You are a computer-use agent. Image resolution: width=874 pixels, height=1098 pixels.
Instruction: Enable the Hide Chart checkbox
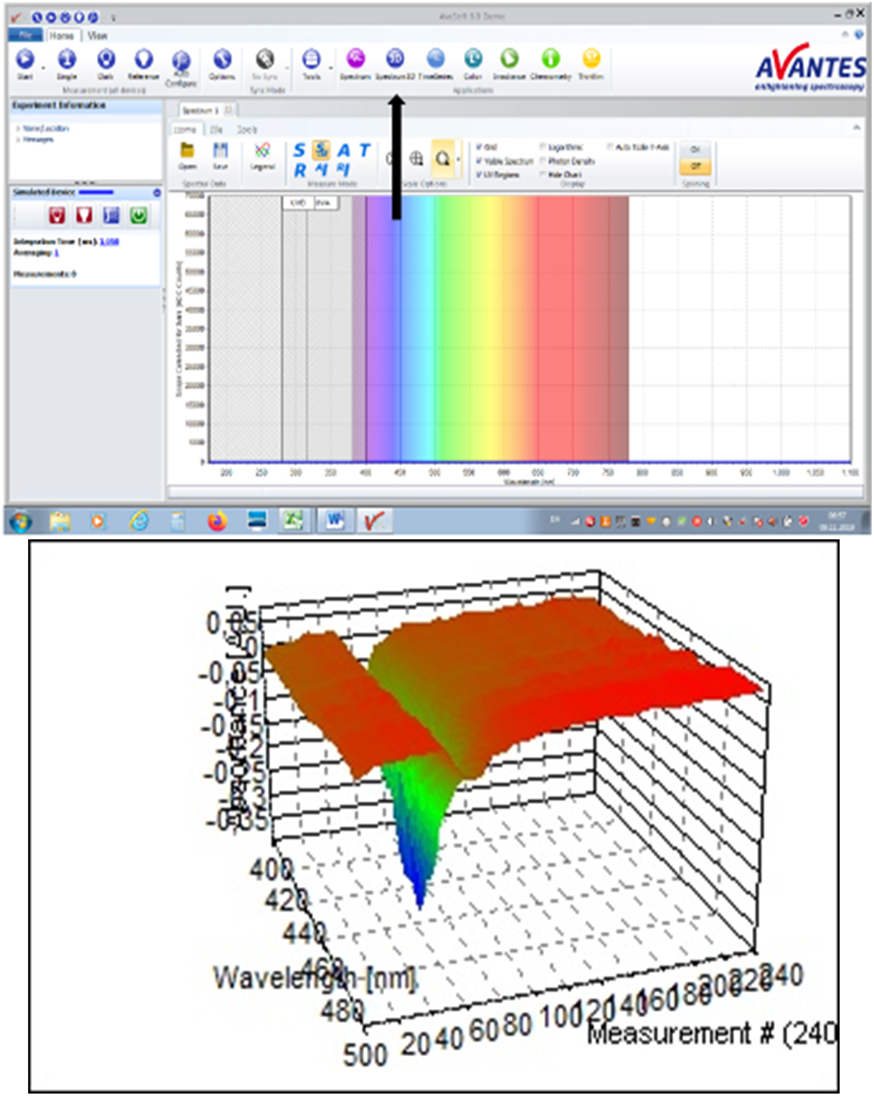[x=543, y=174]
